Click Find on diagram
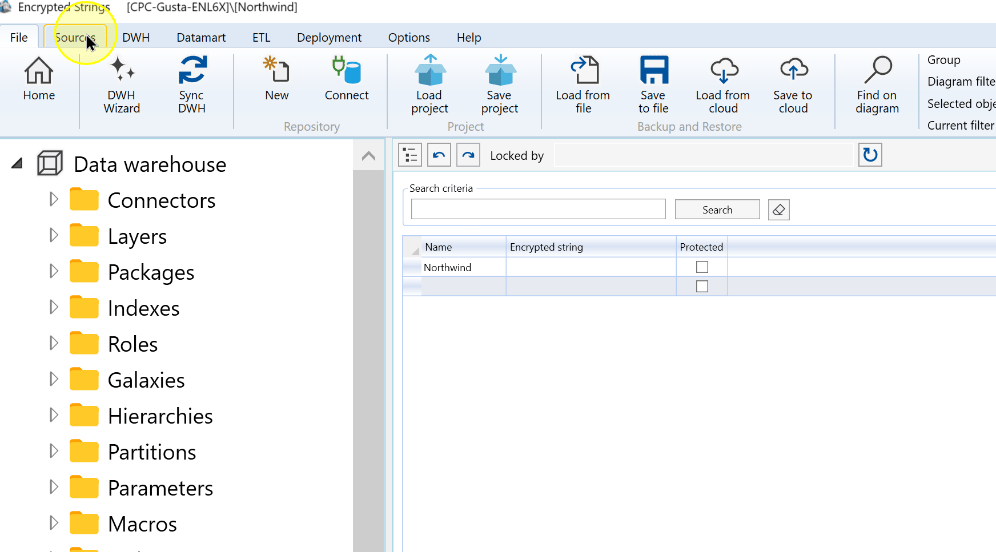996x552 pixels. [x=877, y=85]
